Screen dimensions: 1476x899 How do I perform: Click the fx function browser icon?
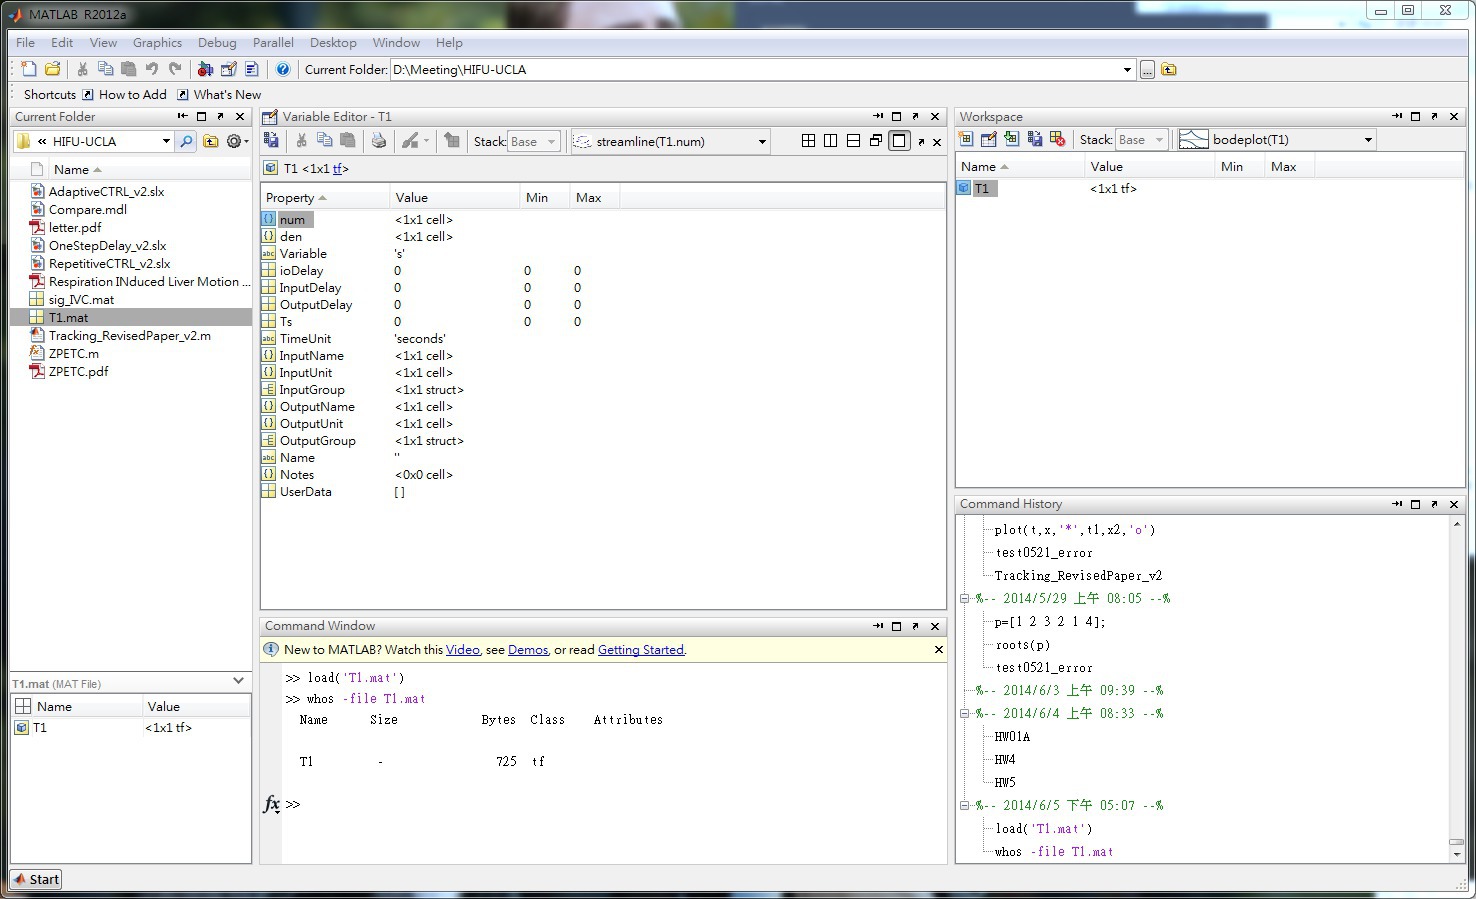point(271,804)
